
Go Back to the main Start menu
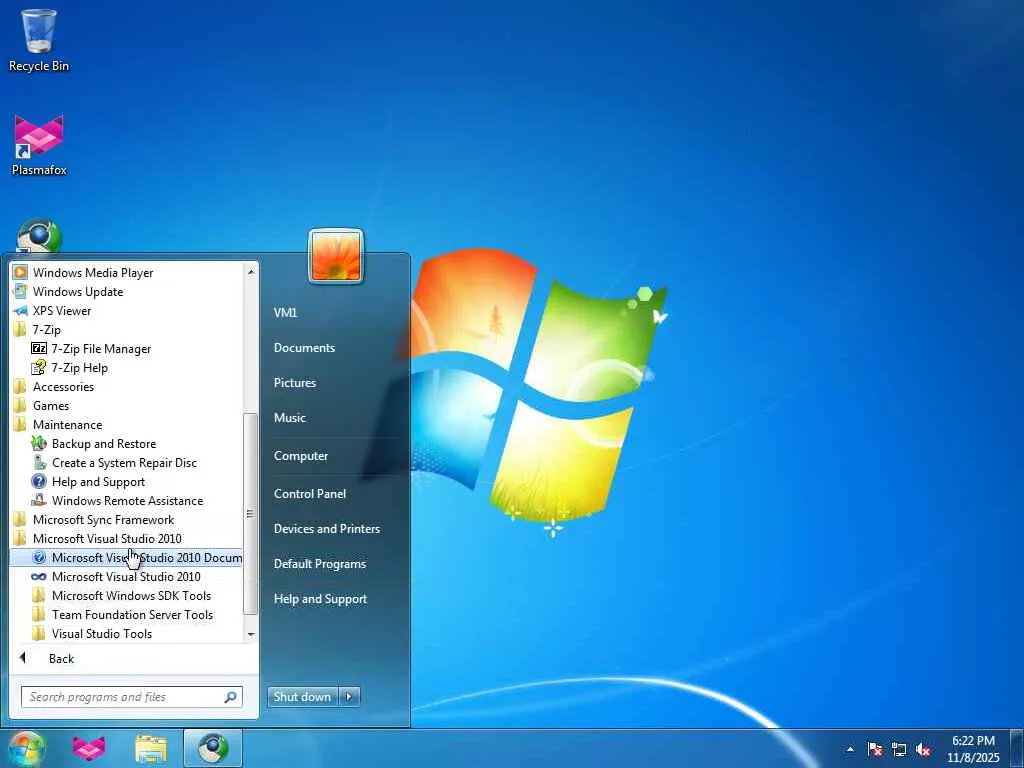pos(61,658)
